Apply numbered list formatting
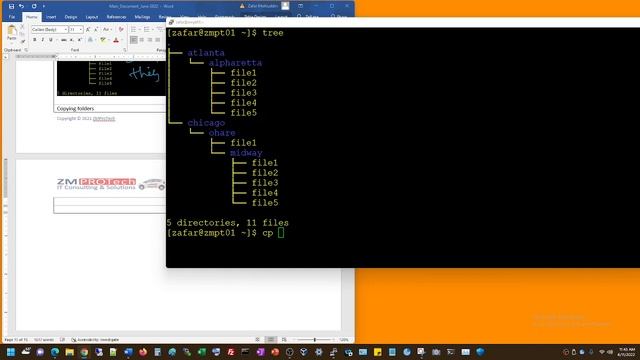This screenshot has width=640, height=360. 147,29
